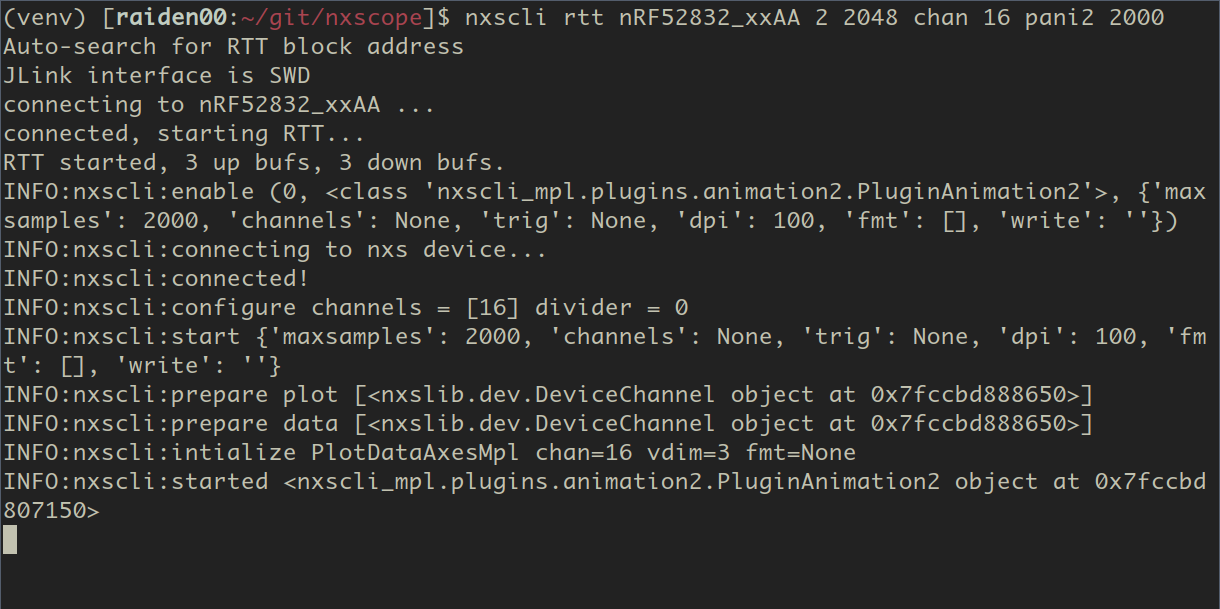Click the username 'raiden00' in the prompt
This screenshot has width=1220, height=609.
[x=171, y=17]
